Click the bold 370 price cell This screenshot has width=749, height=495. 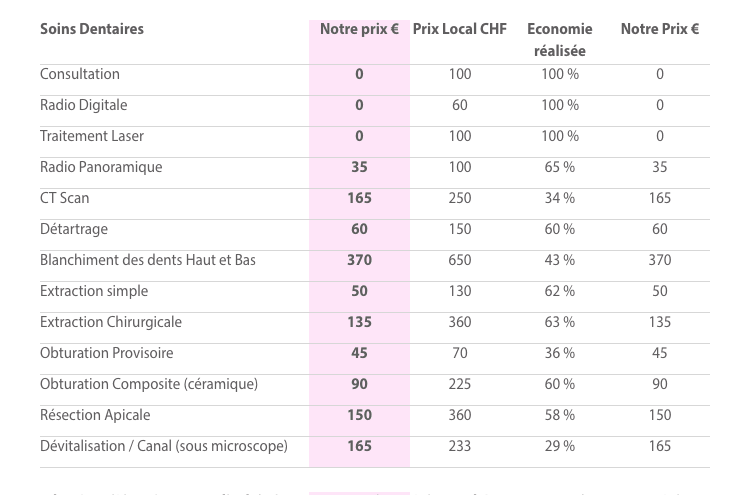click(x=359, y=260)
